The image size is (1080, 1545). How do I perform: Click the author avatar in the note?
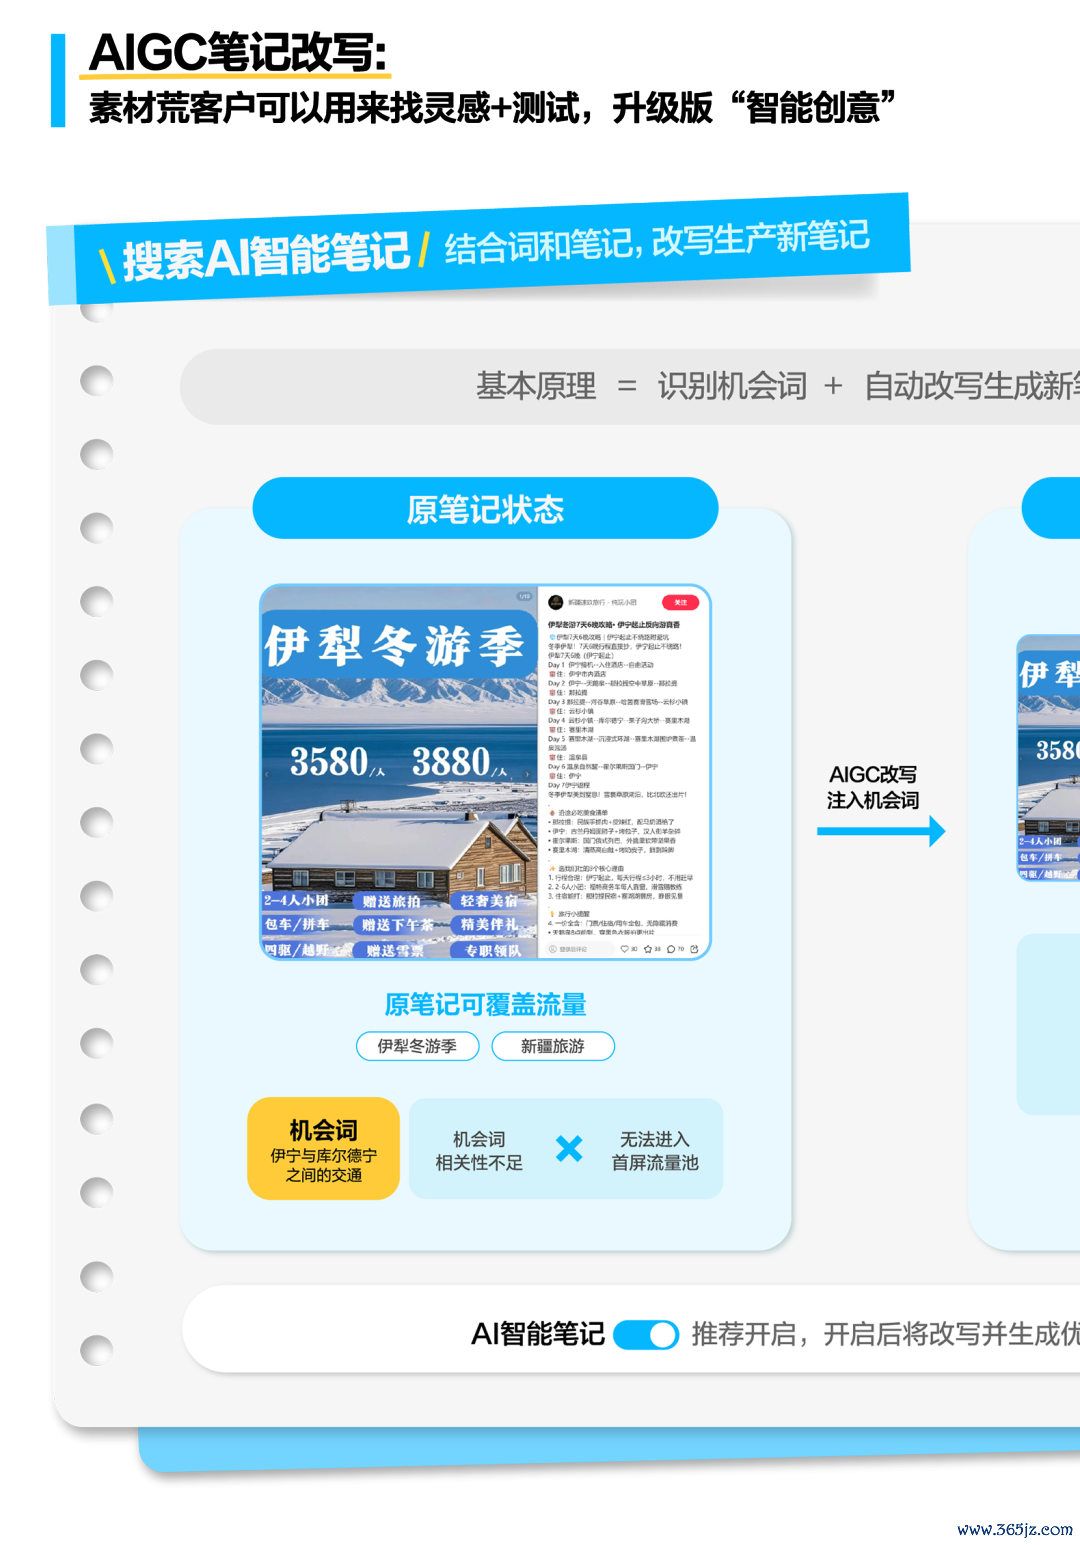click(556, 602)
